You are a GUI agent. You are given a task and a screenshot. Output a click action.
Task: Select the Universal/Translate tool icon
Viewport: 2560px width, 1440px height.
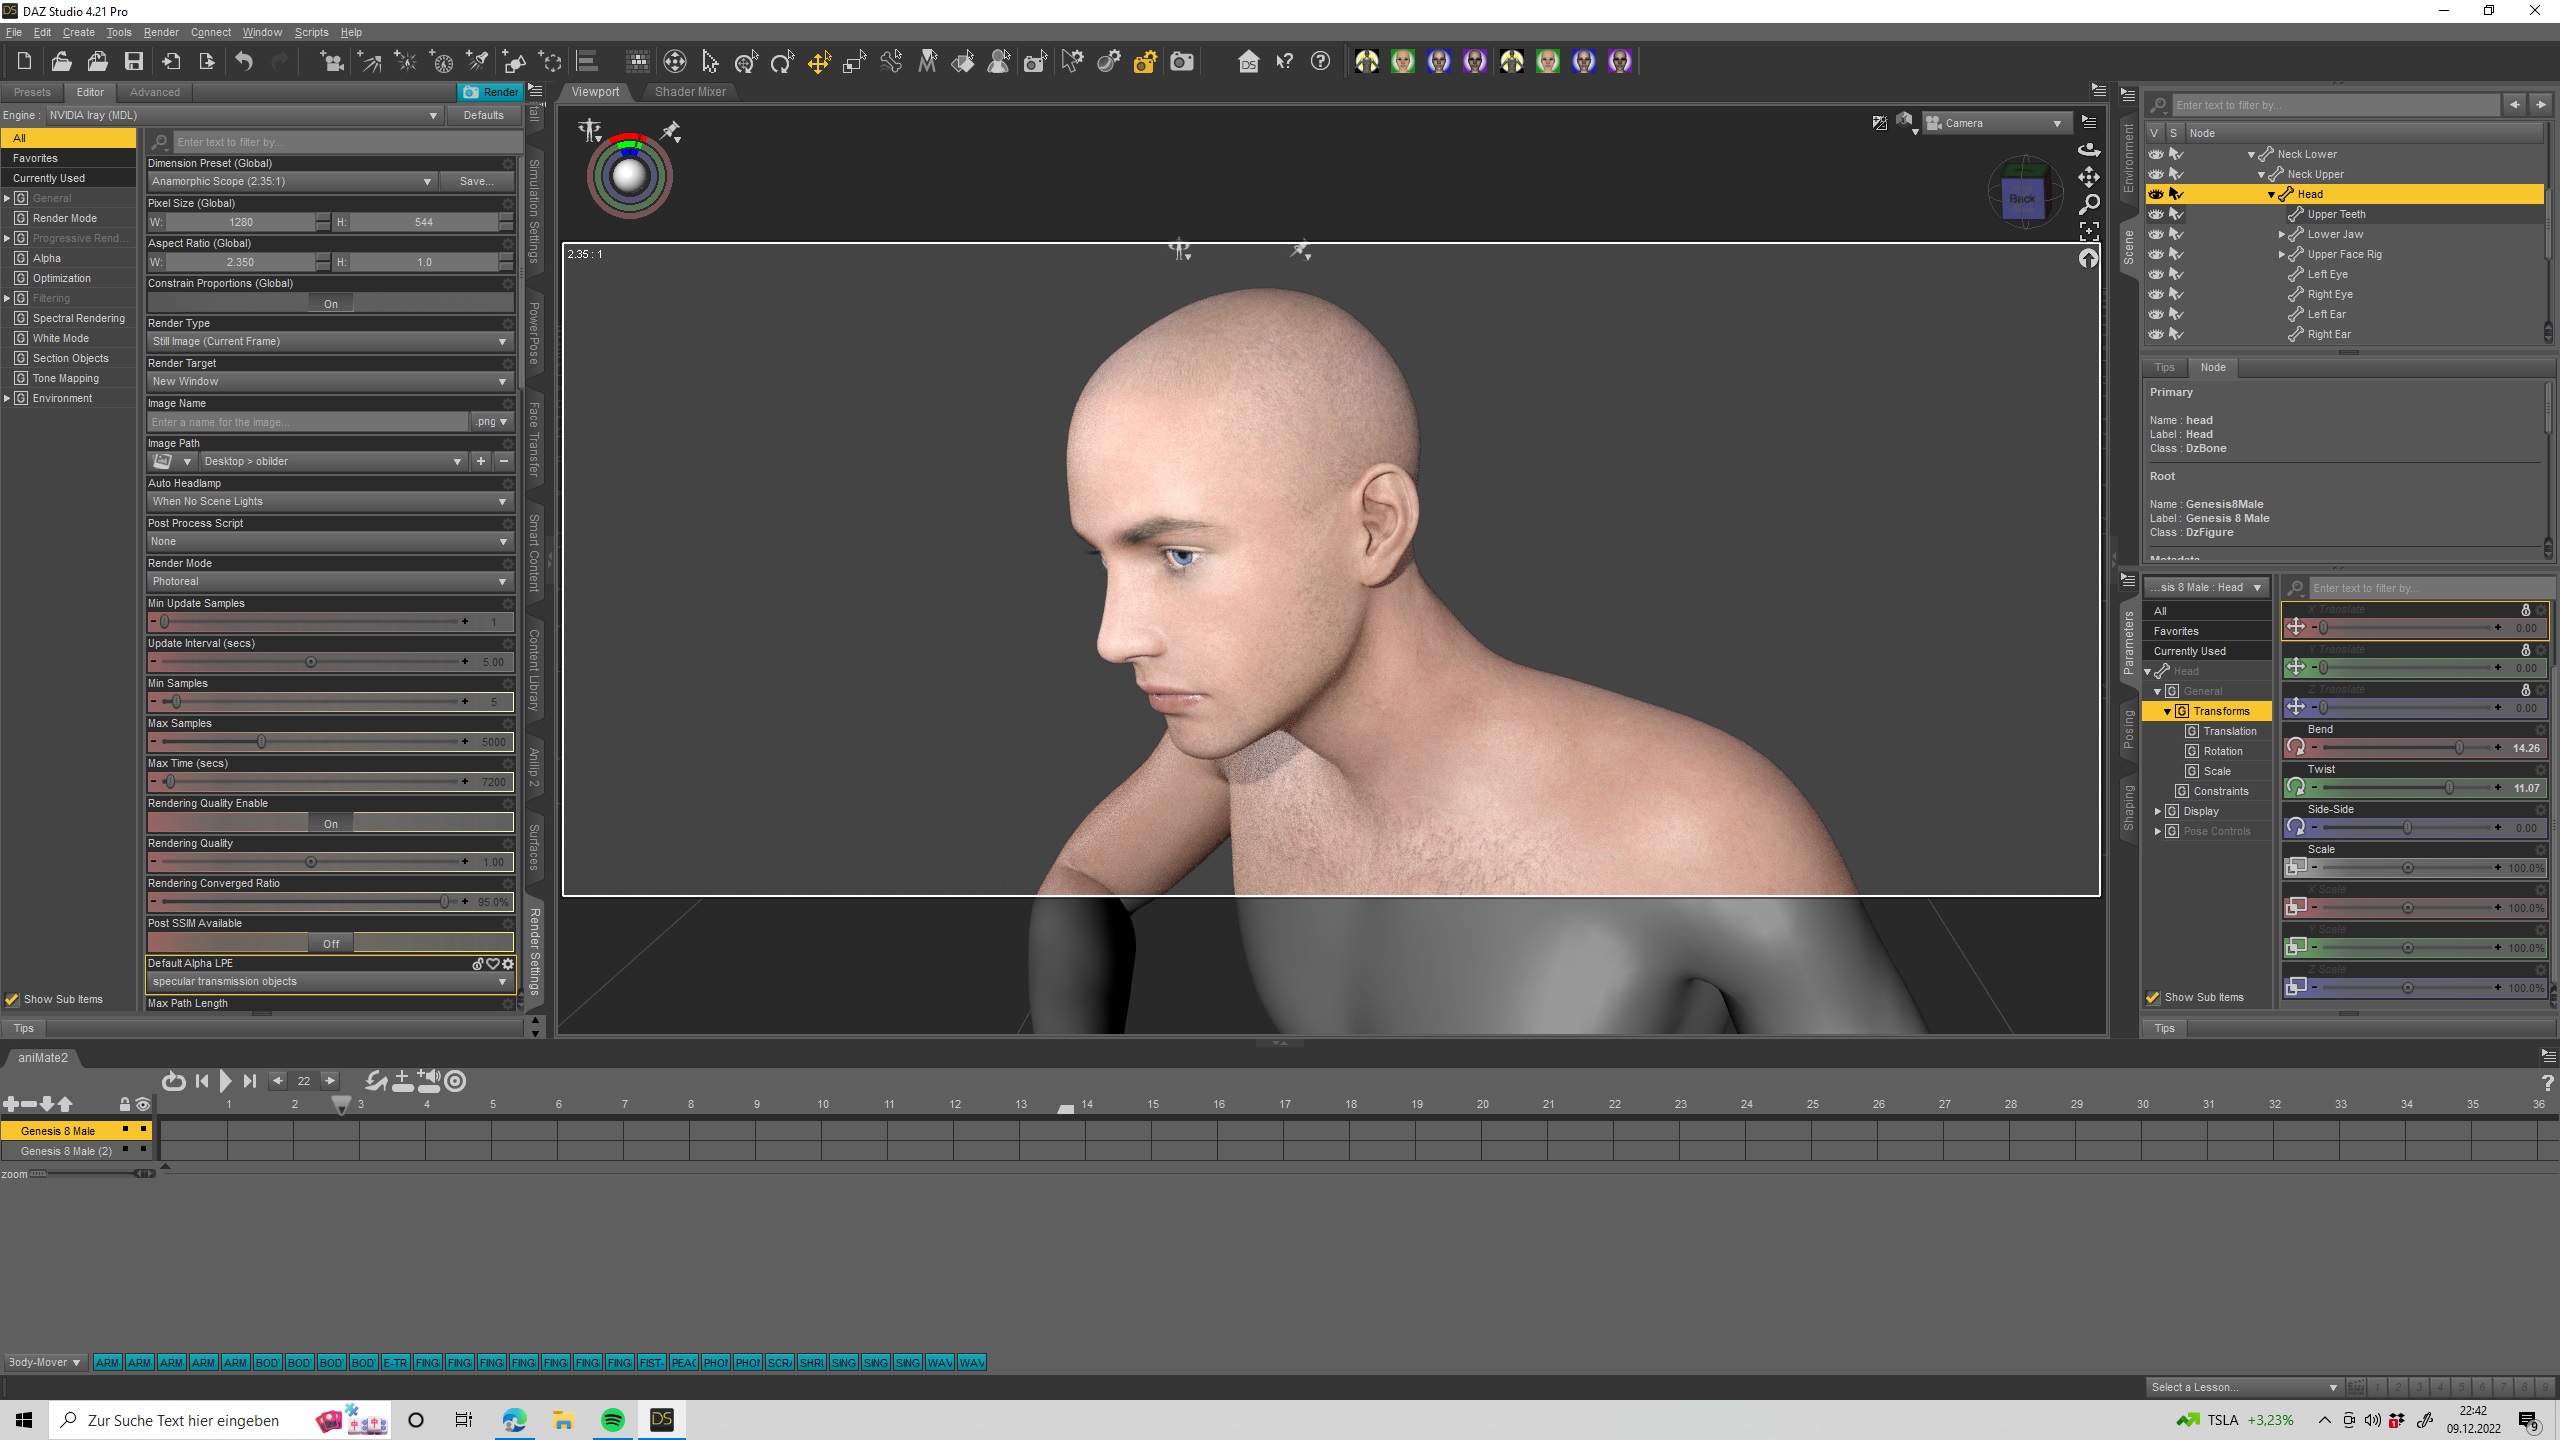(819, 62)
